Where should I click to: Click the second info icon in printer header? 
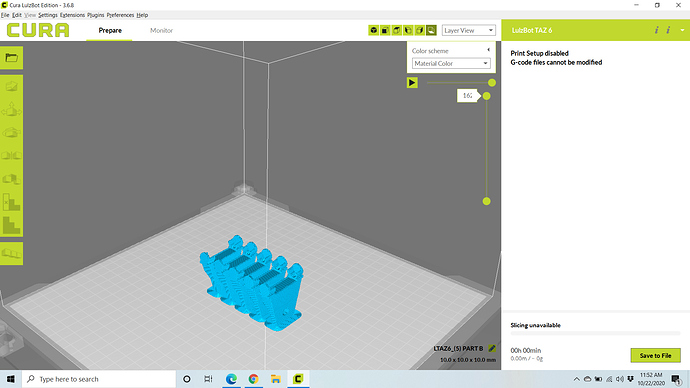click(x=668, y=30)
